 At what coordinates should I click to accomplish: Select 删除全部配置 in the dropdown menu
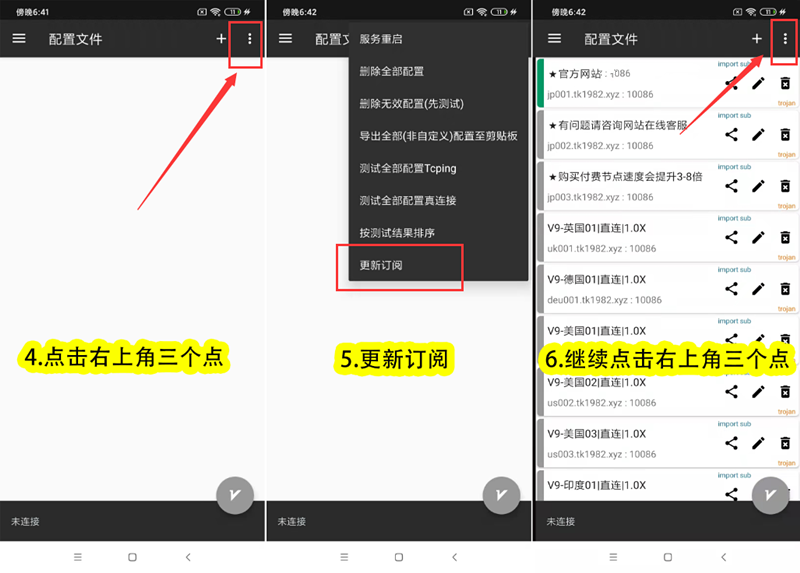391,72
